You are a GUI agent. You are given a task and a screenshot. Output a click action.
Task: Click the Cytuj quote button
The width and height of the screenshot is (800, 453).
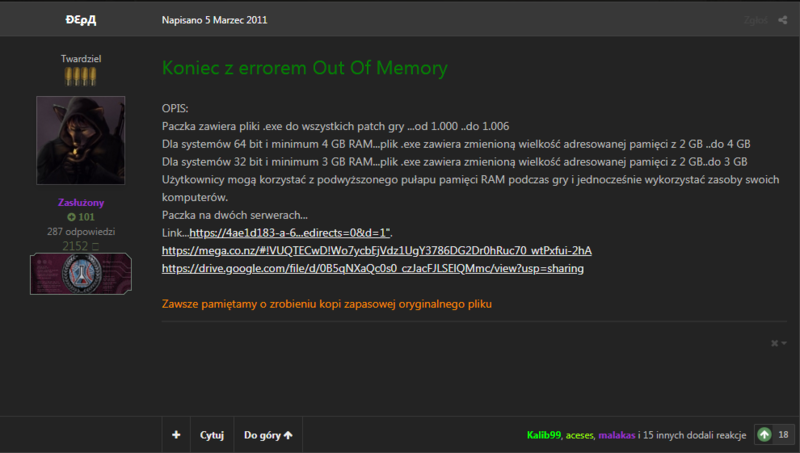click(211, 435)
